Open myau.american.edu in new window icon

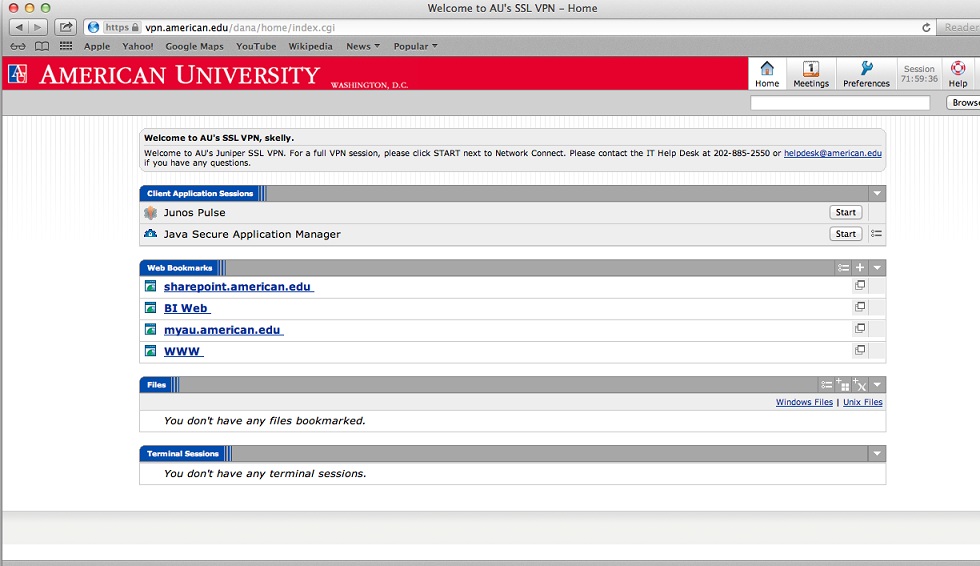(860, 328)
